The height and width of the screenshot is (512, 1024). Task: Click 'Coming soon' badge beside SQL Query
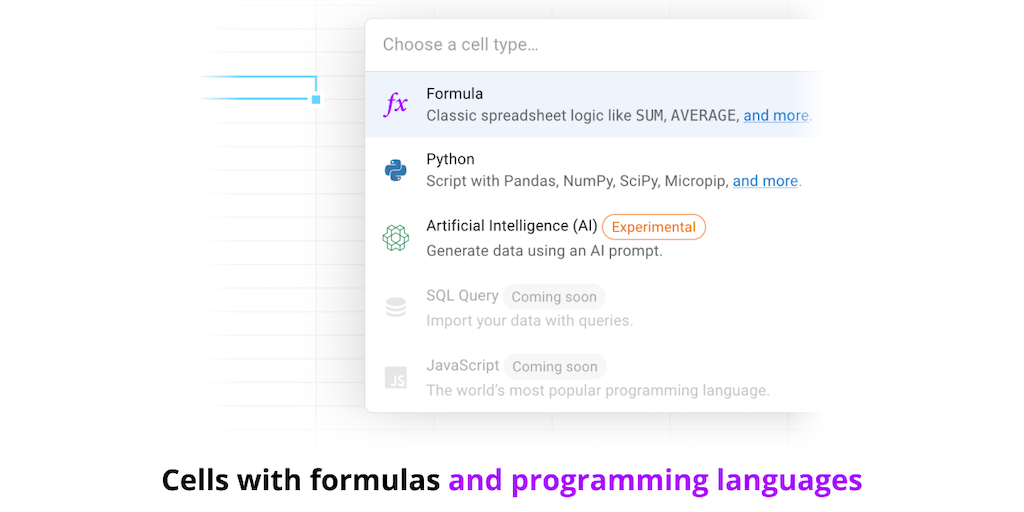(x=554, y=297)
